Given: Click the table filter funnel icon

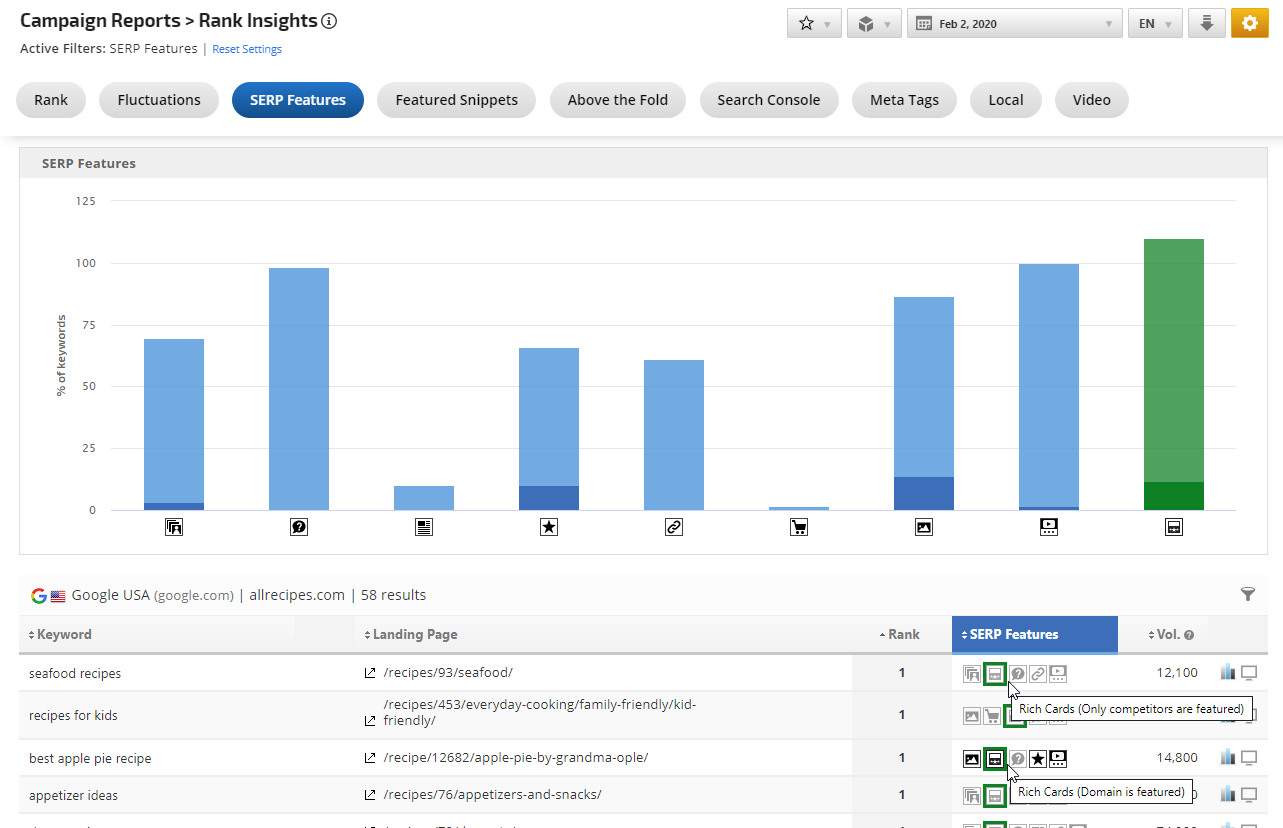Looking at the screenshot, I should coord(1248,595).
